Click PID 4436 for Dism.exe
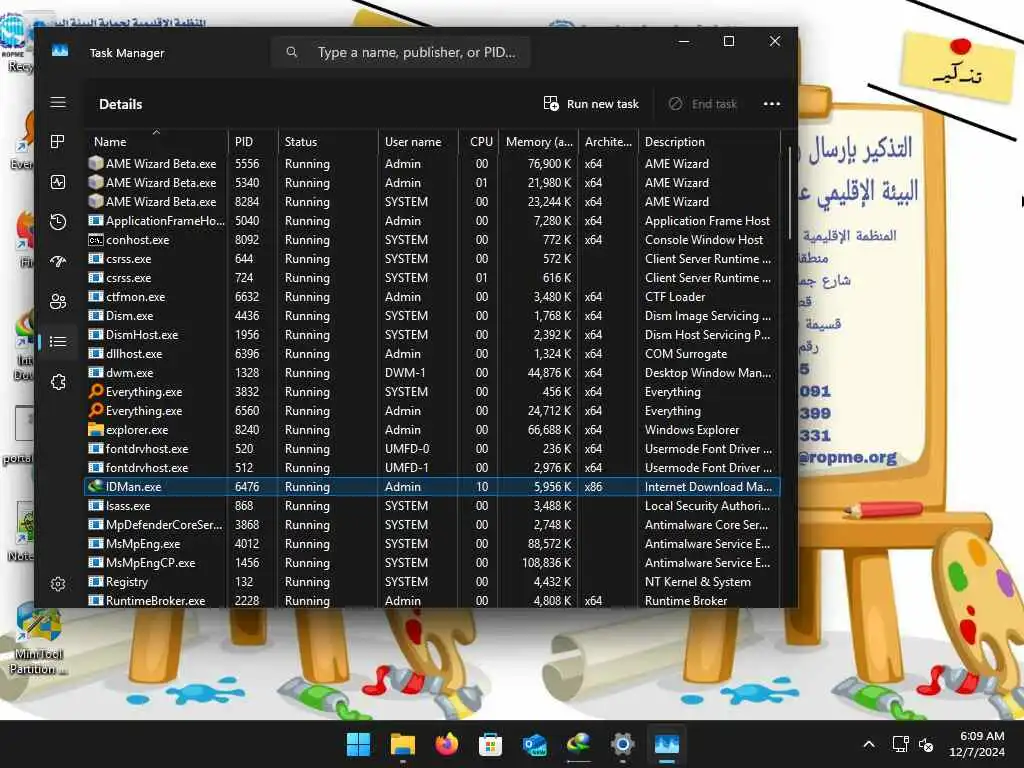The width and height of the screenshot is (1024, 768). coord(247,315)
